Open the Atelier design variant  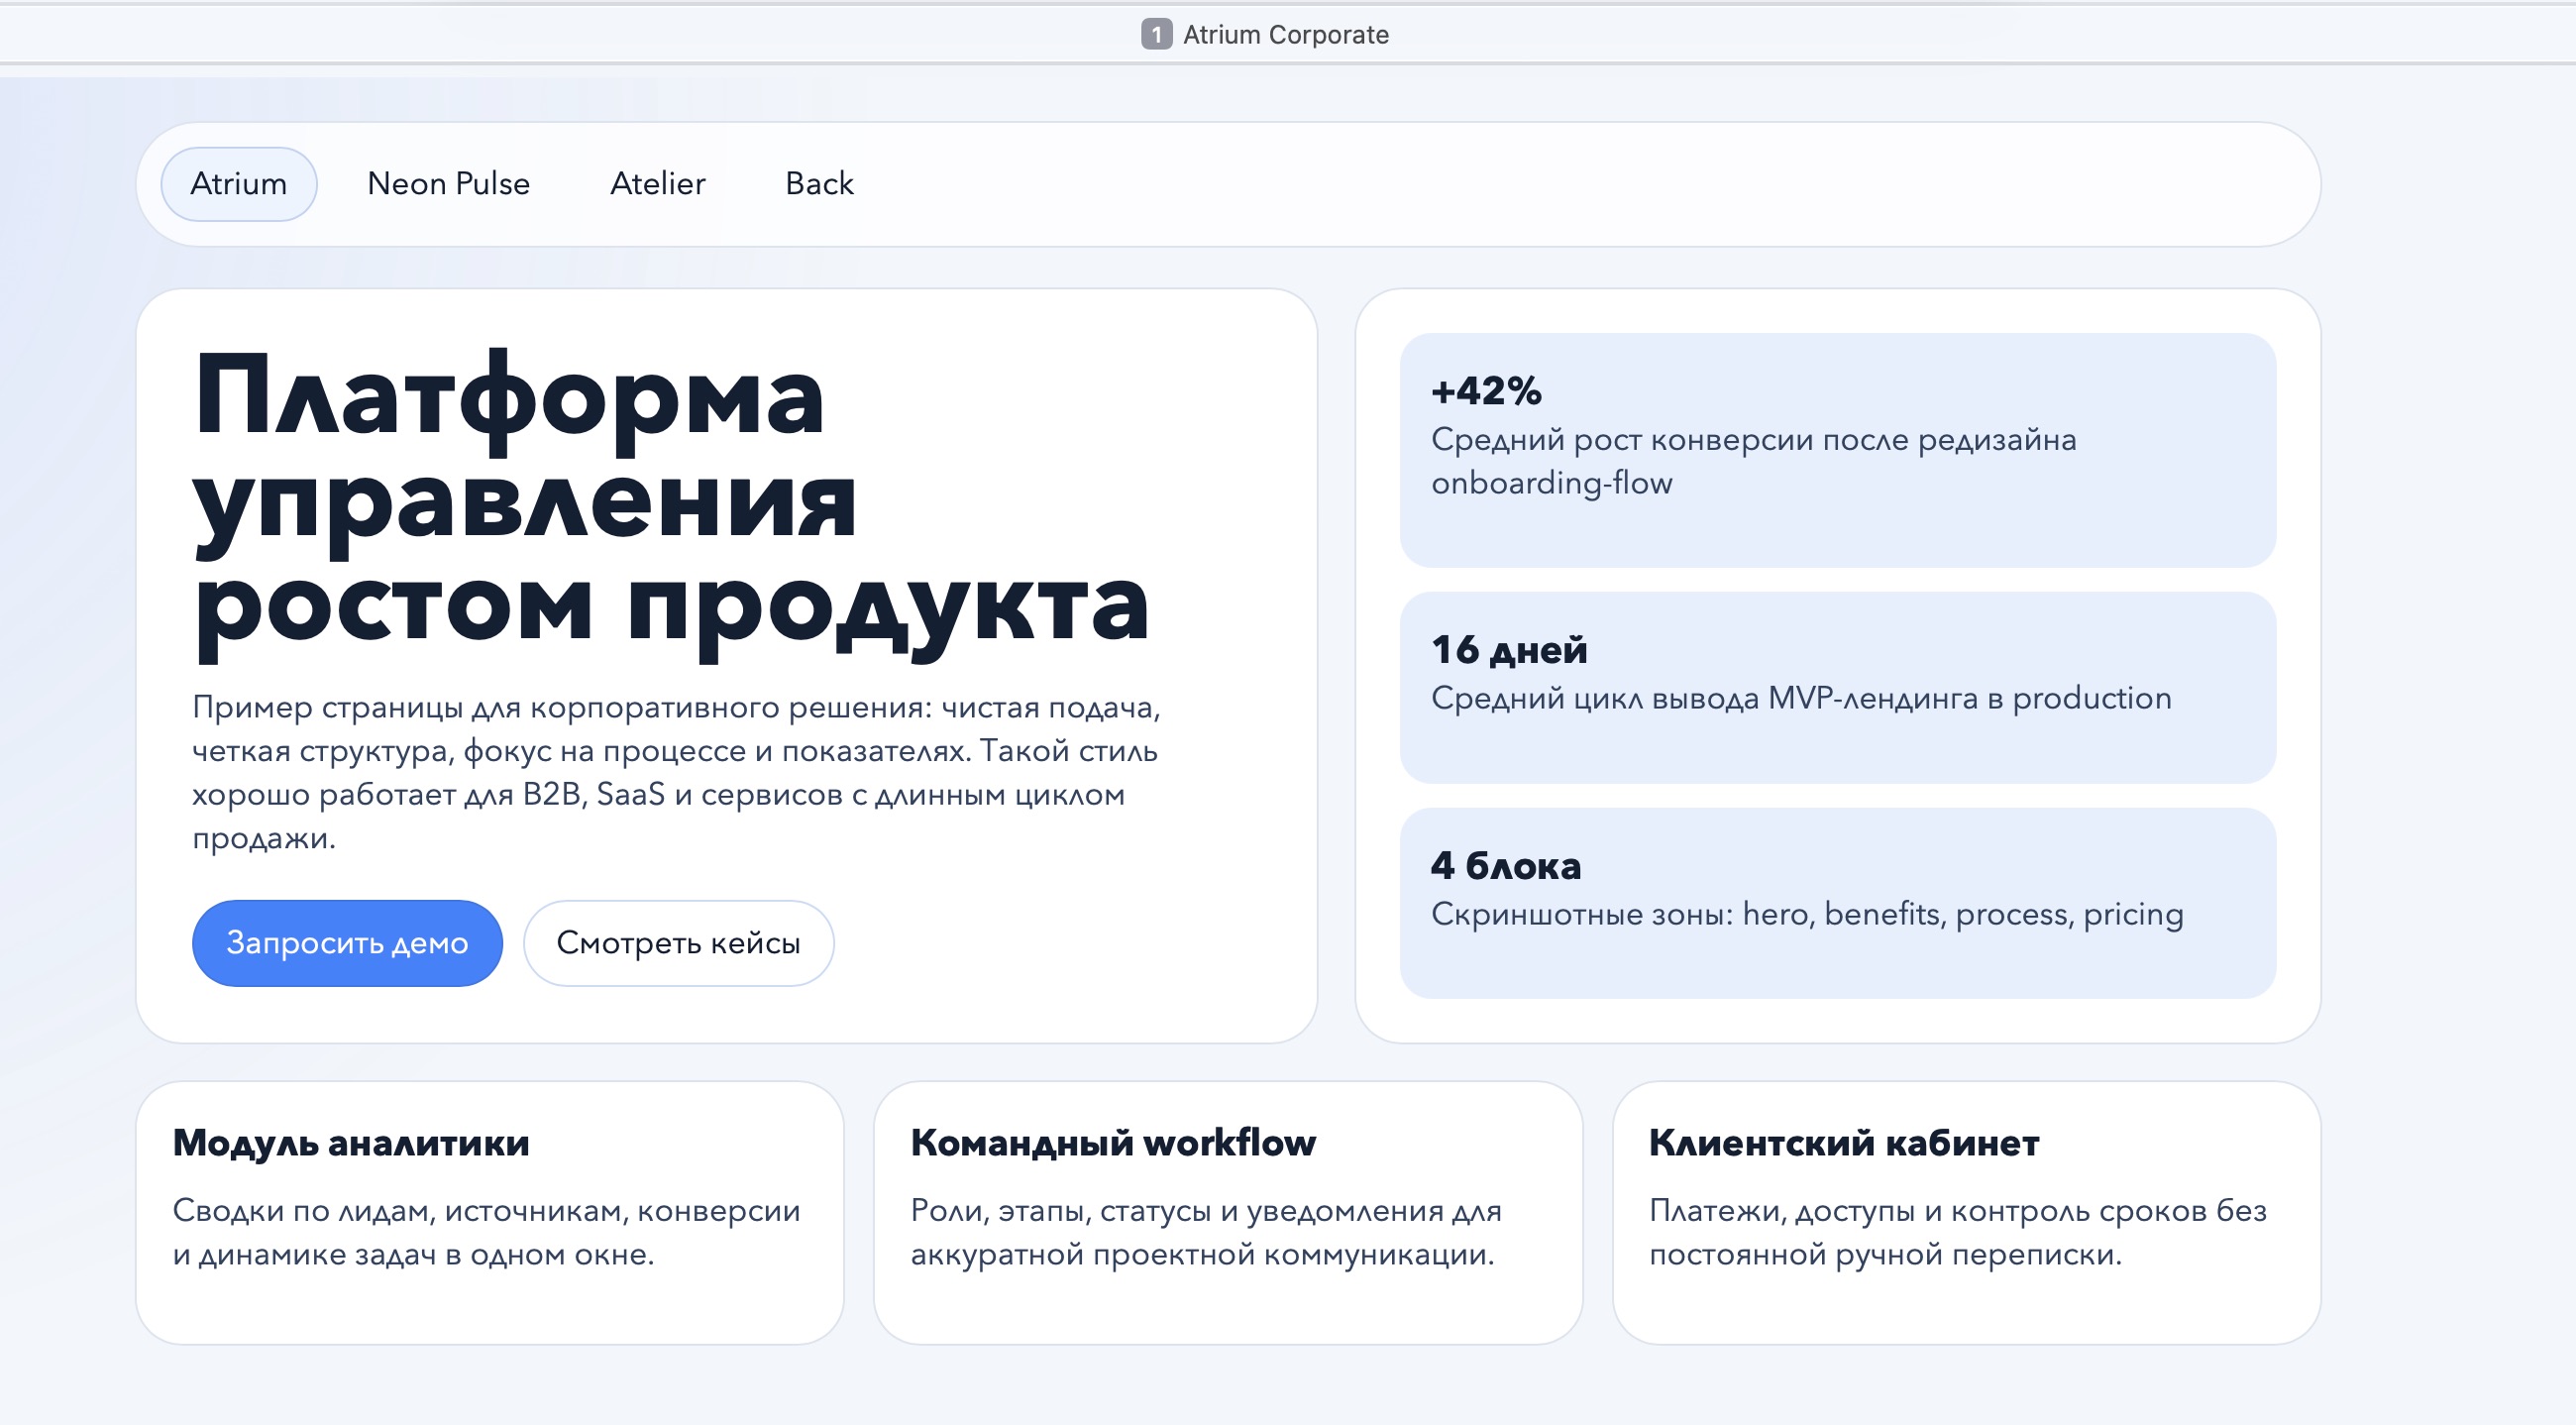[x=656, y=183]
